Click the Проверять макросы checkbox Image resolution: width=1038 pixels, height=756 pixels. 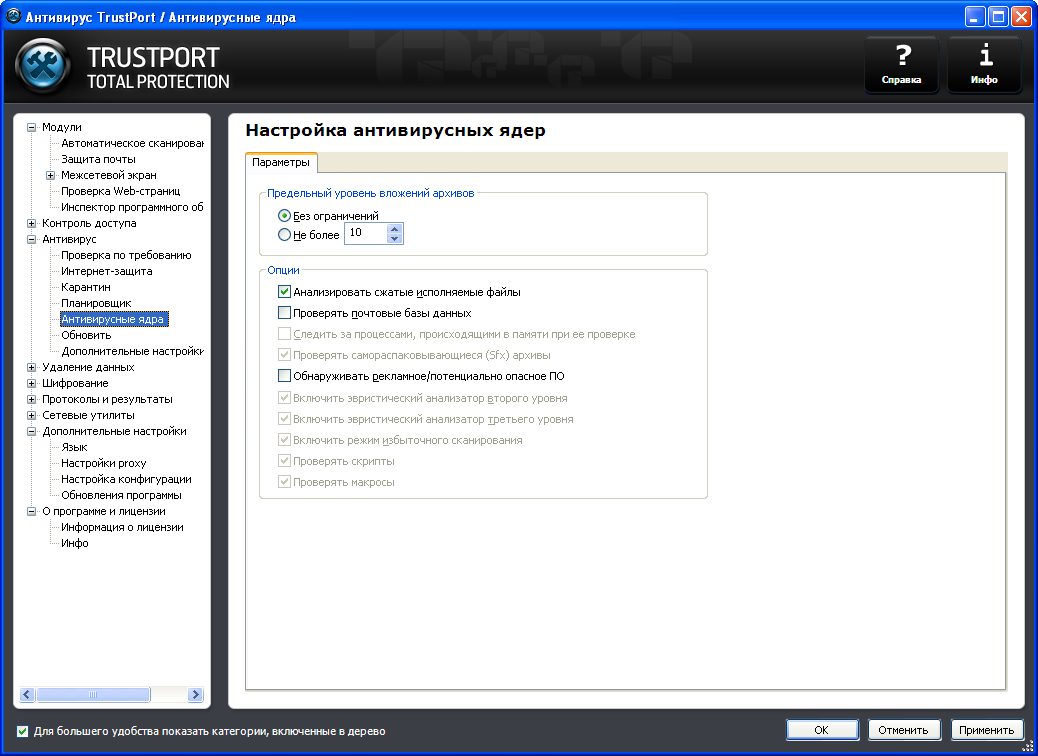click(x=284, y=482)
